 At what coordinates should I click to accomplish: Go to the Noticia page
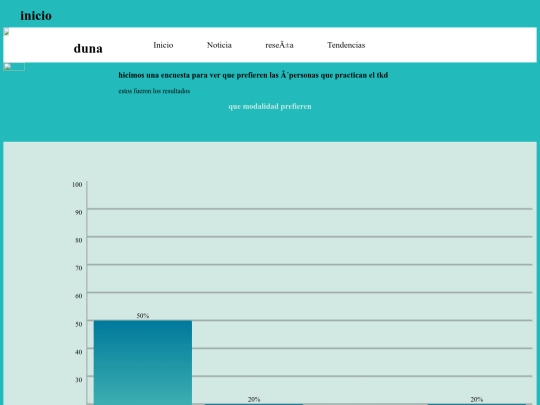click(219, 45)
